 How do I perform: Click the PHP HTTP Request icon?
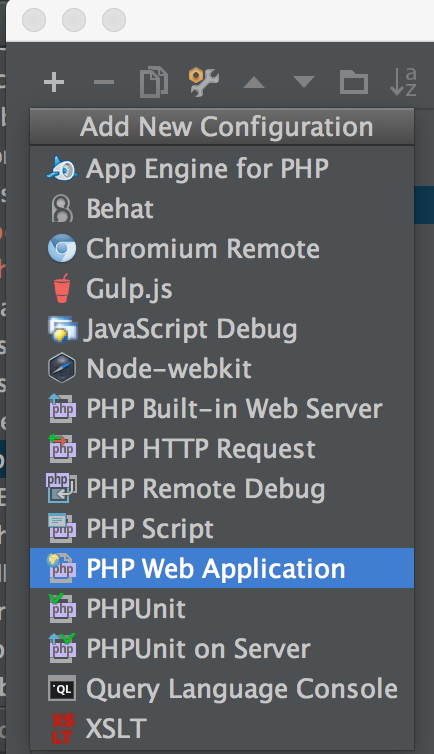pyautogui.click(x=62, y=448)
